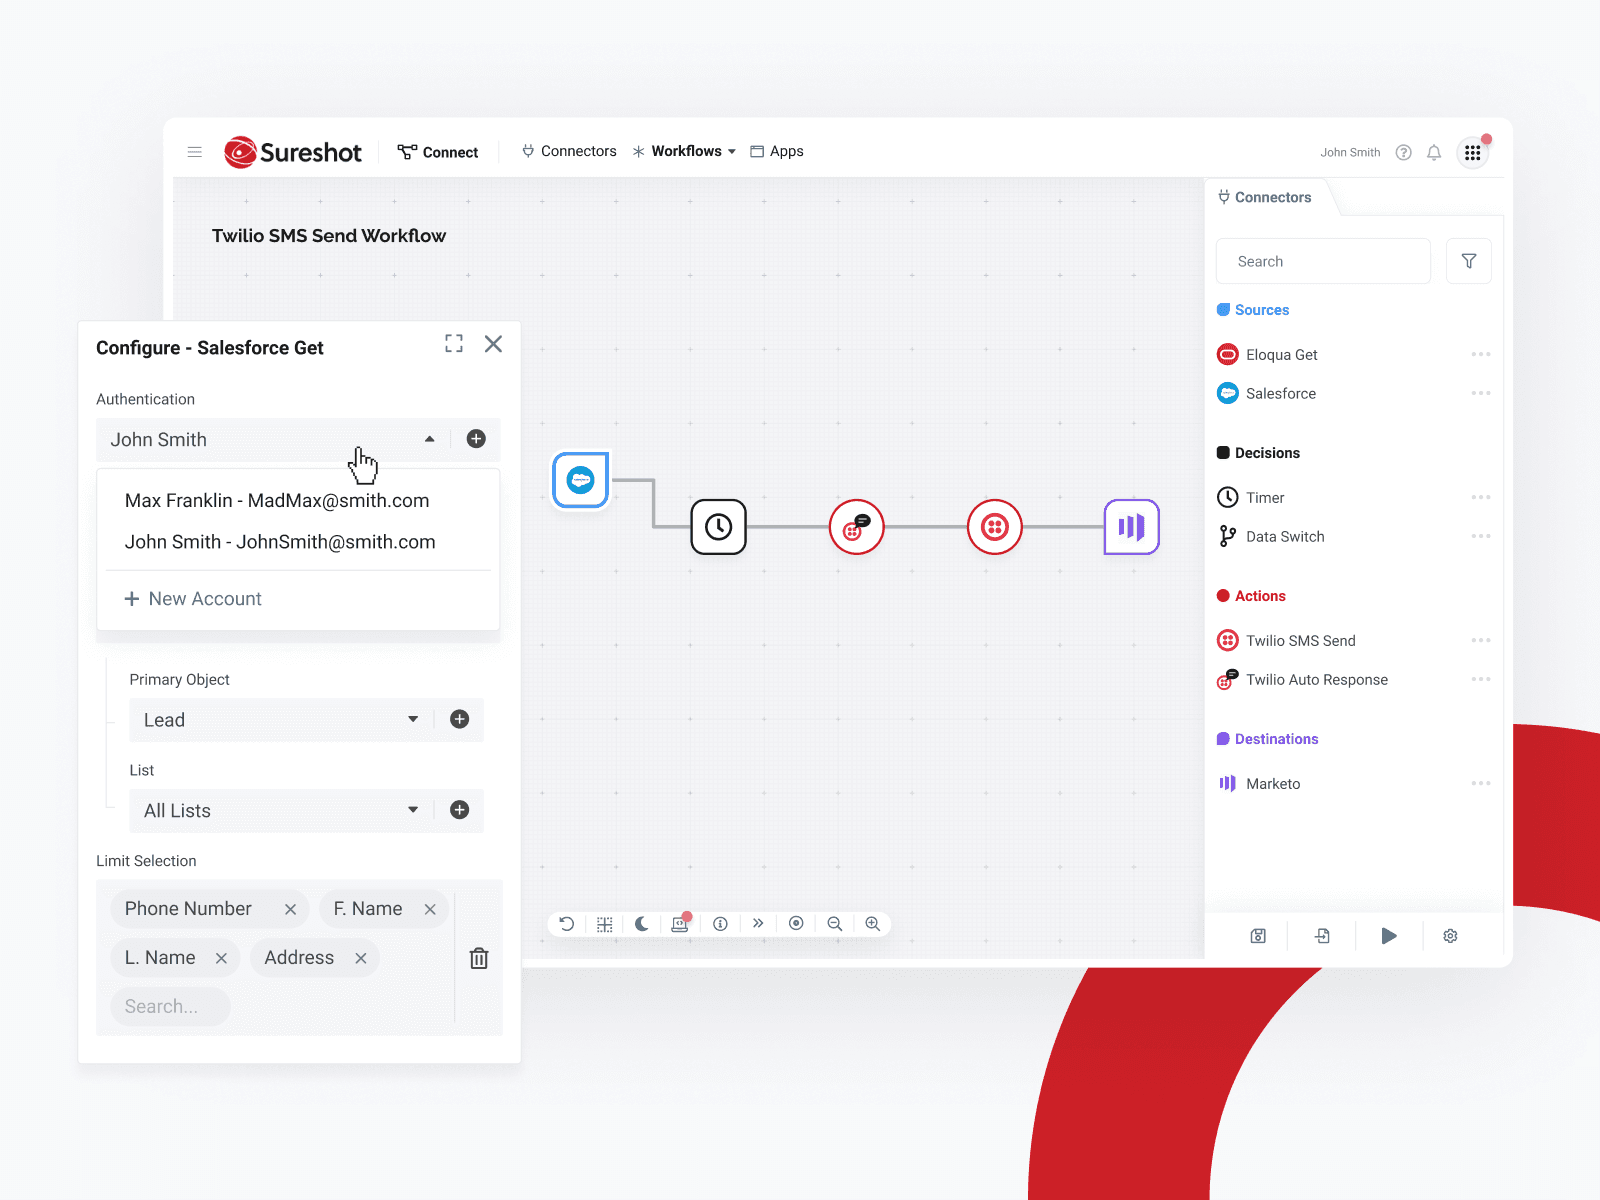
Task: Expand the All Lists dropdown
Action: point(412,810)
